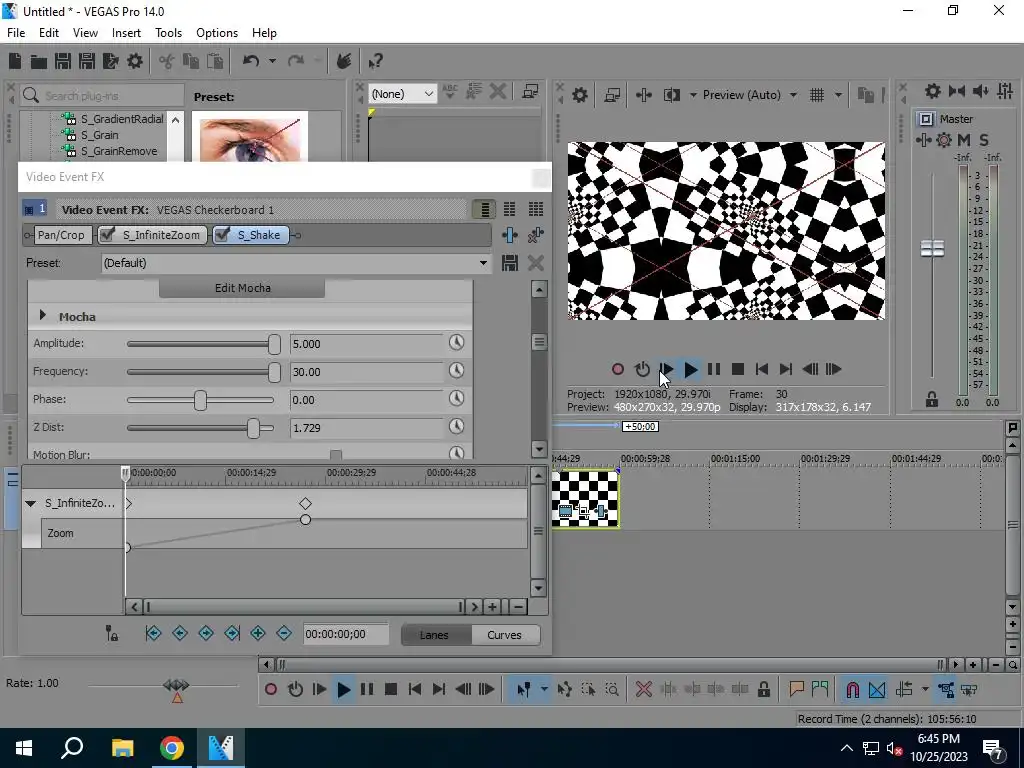Screen dimensions: 1024x768
Task: Open project Properties gear in main toolbar
Action: tap(135, 61)
